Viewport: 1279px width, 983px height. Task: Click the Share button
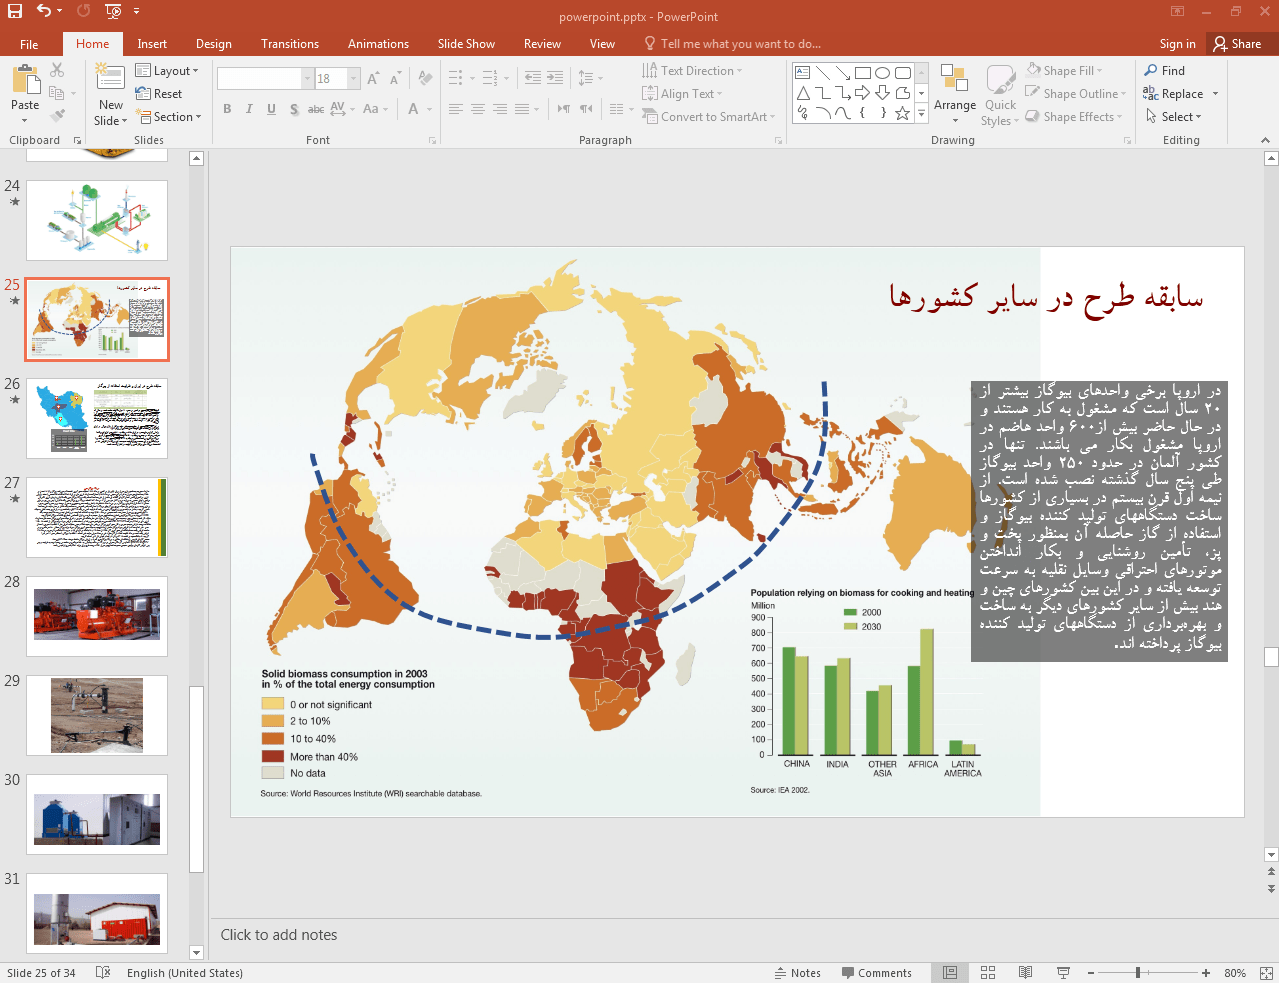1237,44
